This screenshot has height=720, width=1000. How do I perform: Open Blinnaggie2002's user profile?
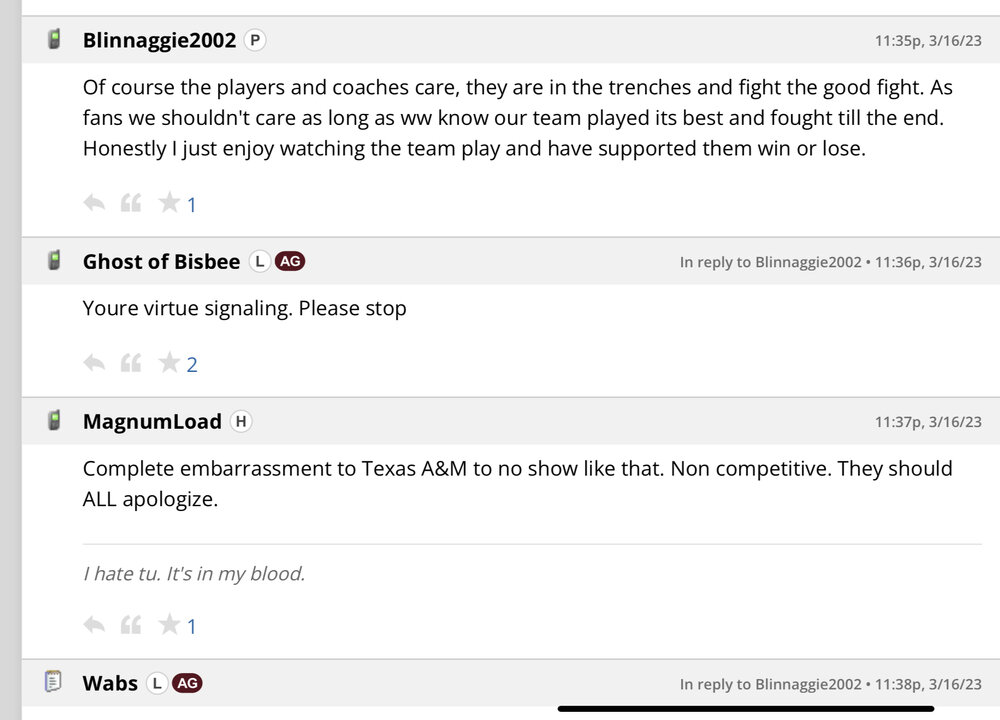tap(159, 41)
